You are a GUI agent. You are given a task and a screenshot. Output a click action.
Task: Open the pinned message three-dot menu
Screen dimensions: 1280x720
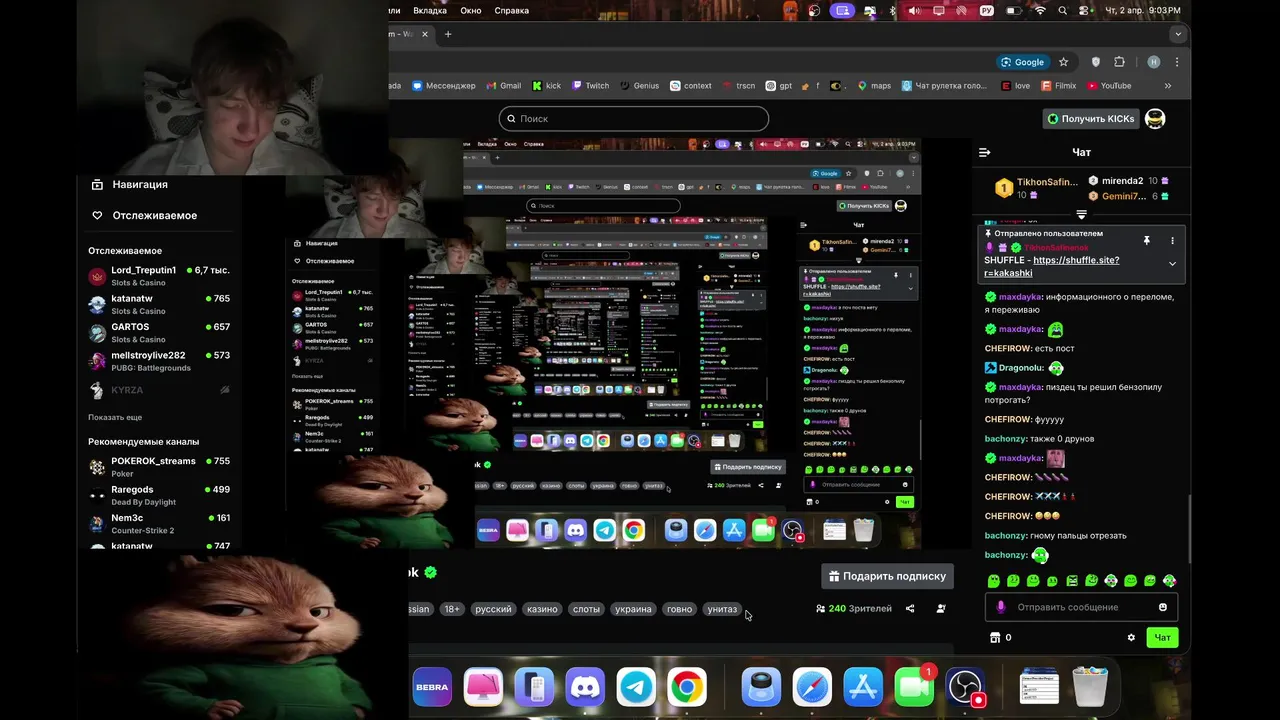[x=1172, y=241]
